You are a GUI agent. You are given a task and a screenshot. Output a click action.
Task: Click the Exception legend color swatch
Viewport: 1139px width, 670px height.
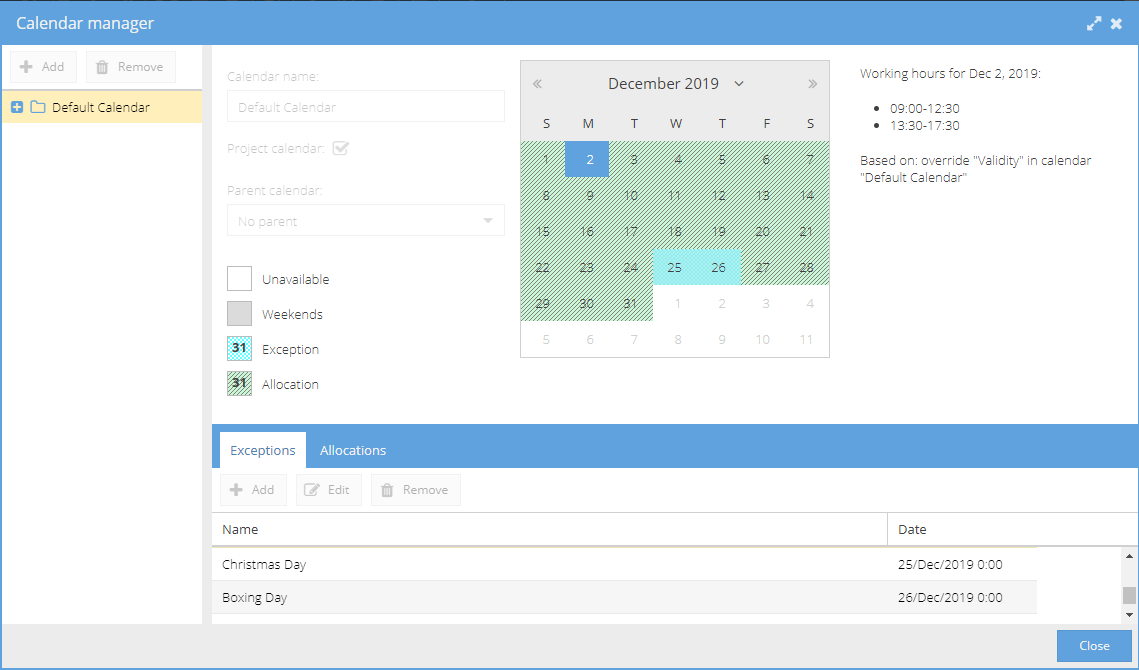238,349
